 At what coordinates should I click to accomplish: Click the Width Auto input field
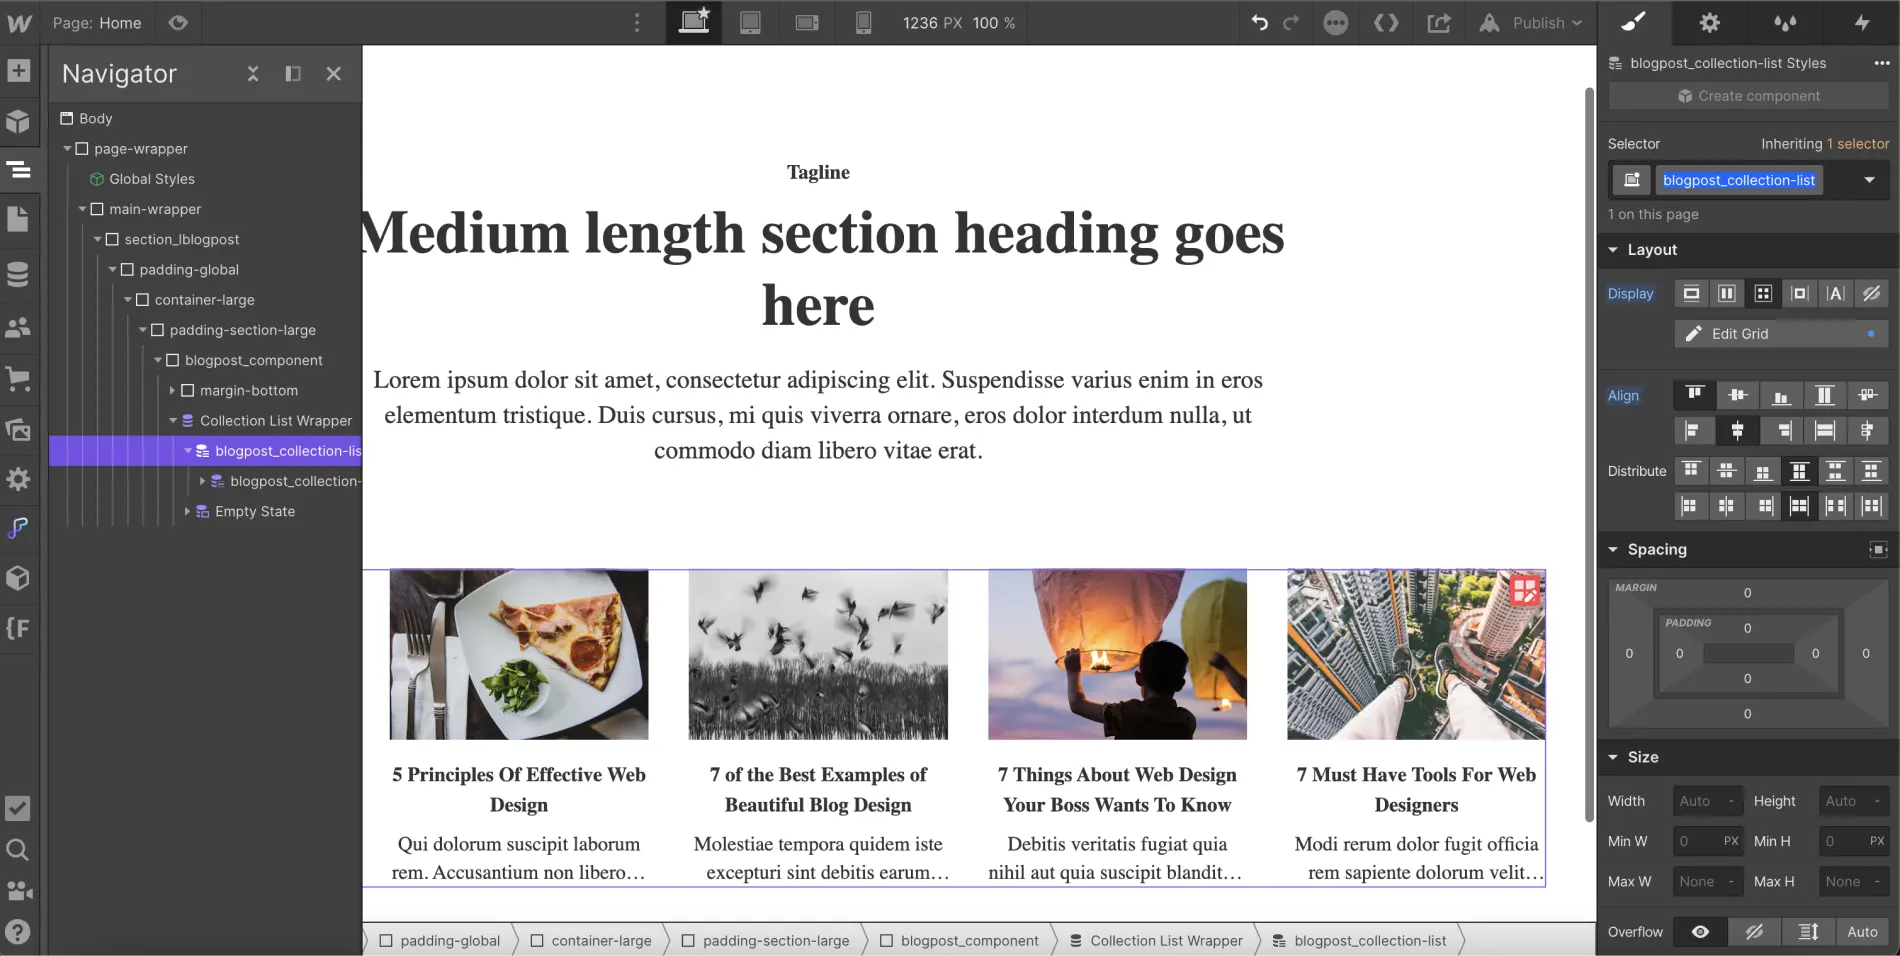pos(1708,801)
